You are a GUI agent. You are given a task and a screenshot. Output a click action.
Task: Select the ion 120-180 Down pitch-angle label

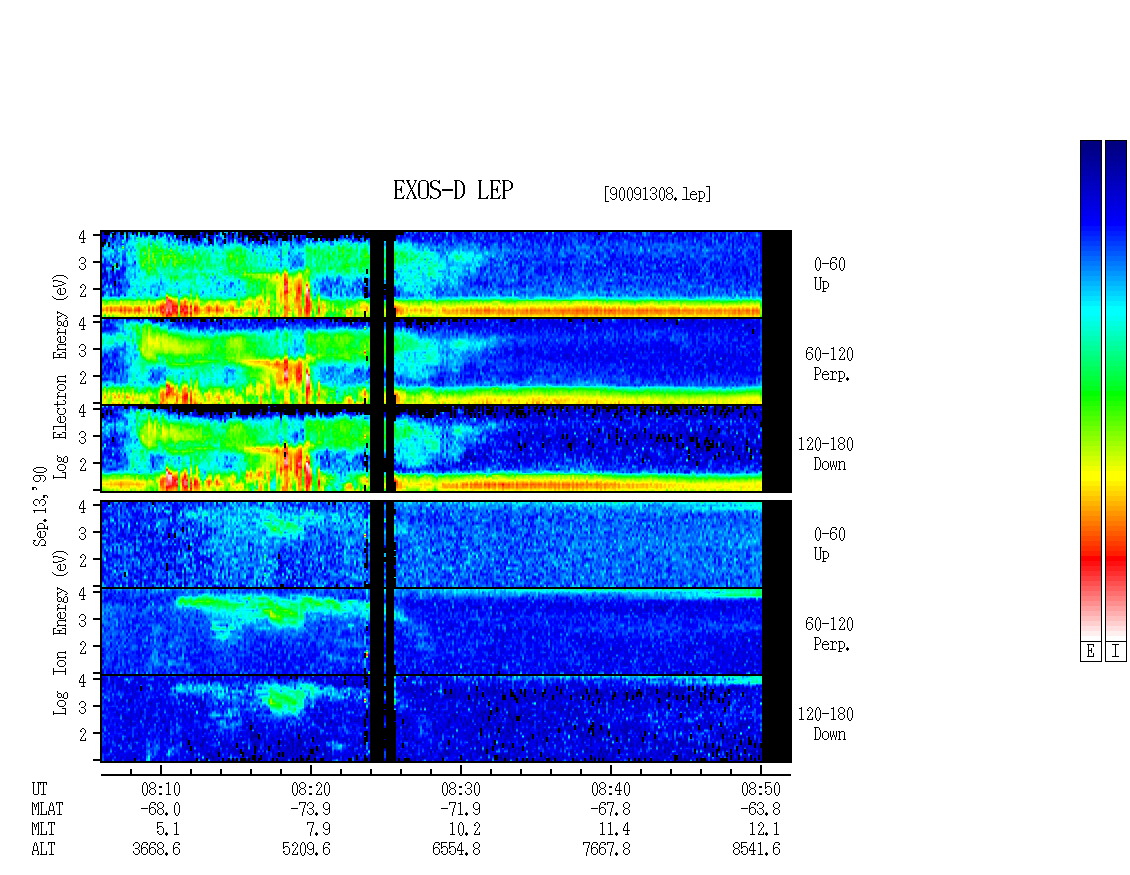point(826,724)
